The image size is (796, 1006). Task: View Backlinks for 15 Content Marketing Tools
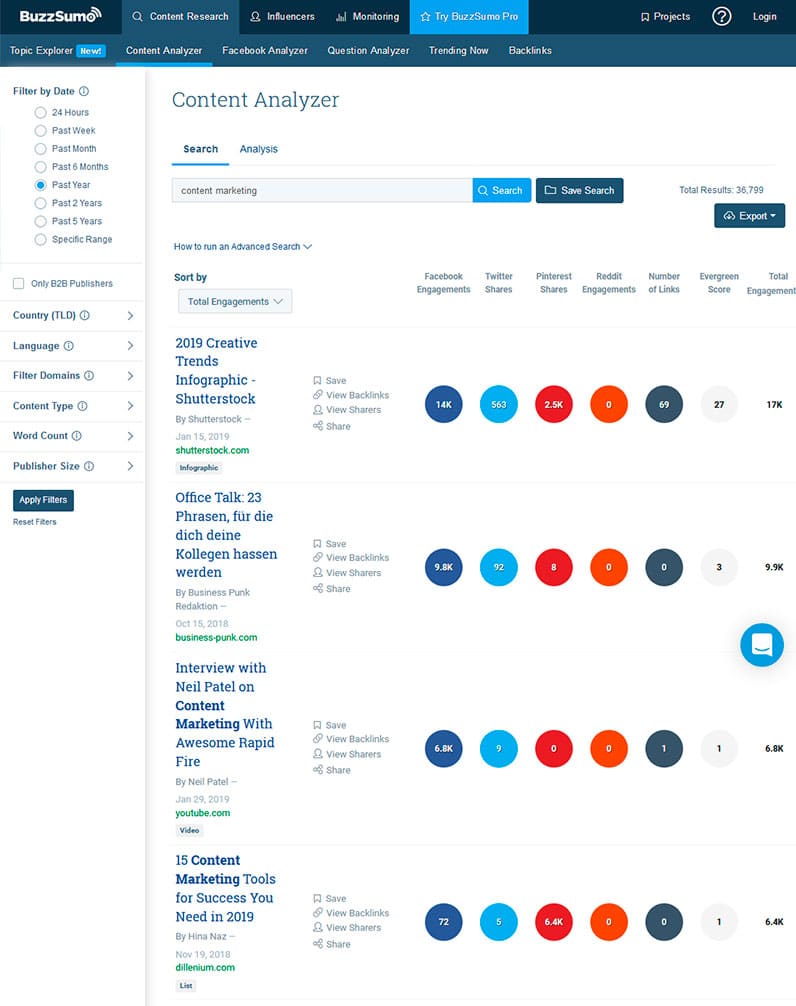(x=351, y=912)
